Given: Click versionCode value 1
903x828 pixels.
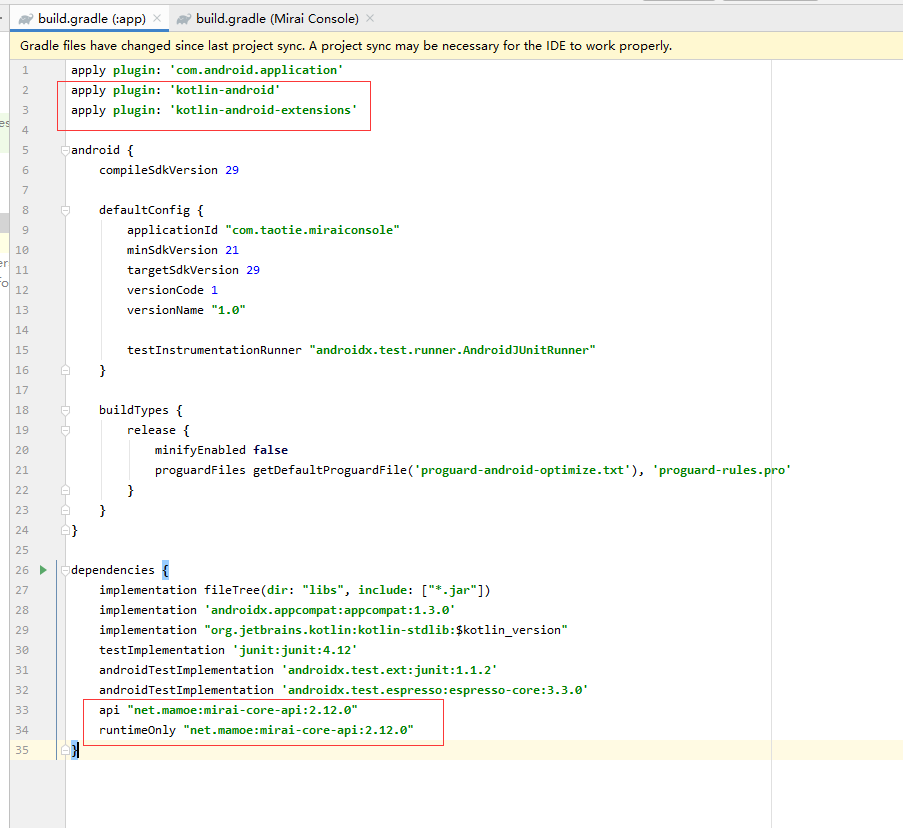Looking at the screenshot, I should tap(214, 290).
